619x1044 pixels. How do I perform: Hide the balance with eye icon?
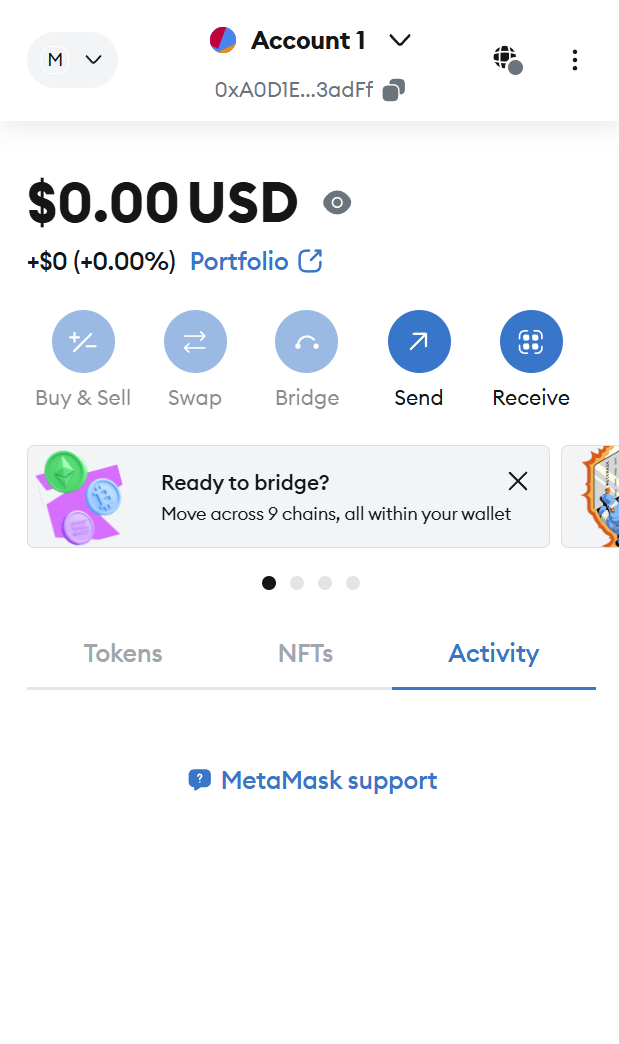(337, 203)
